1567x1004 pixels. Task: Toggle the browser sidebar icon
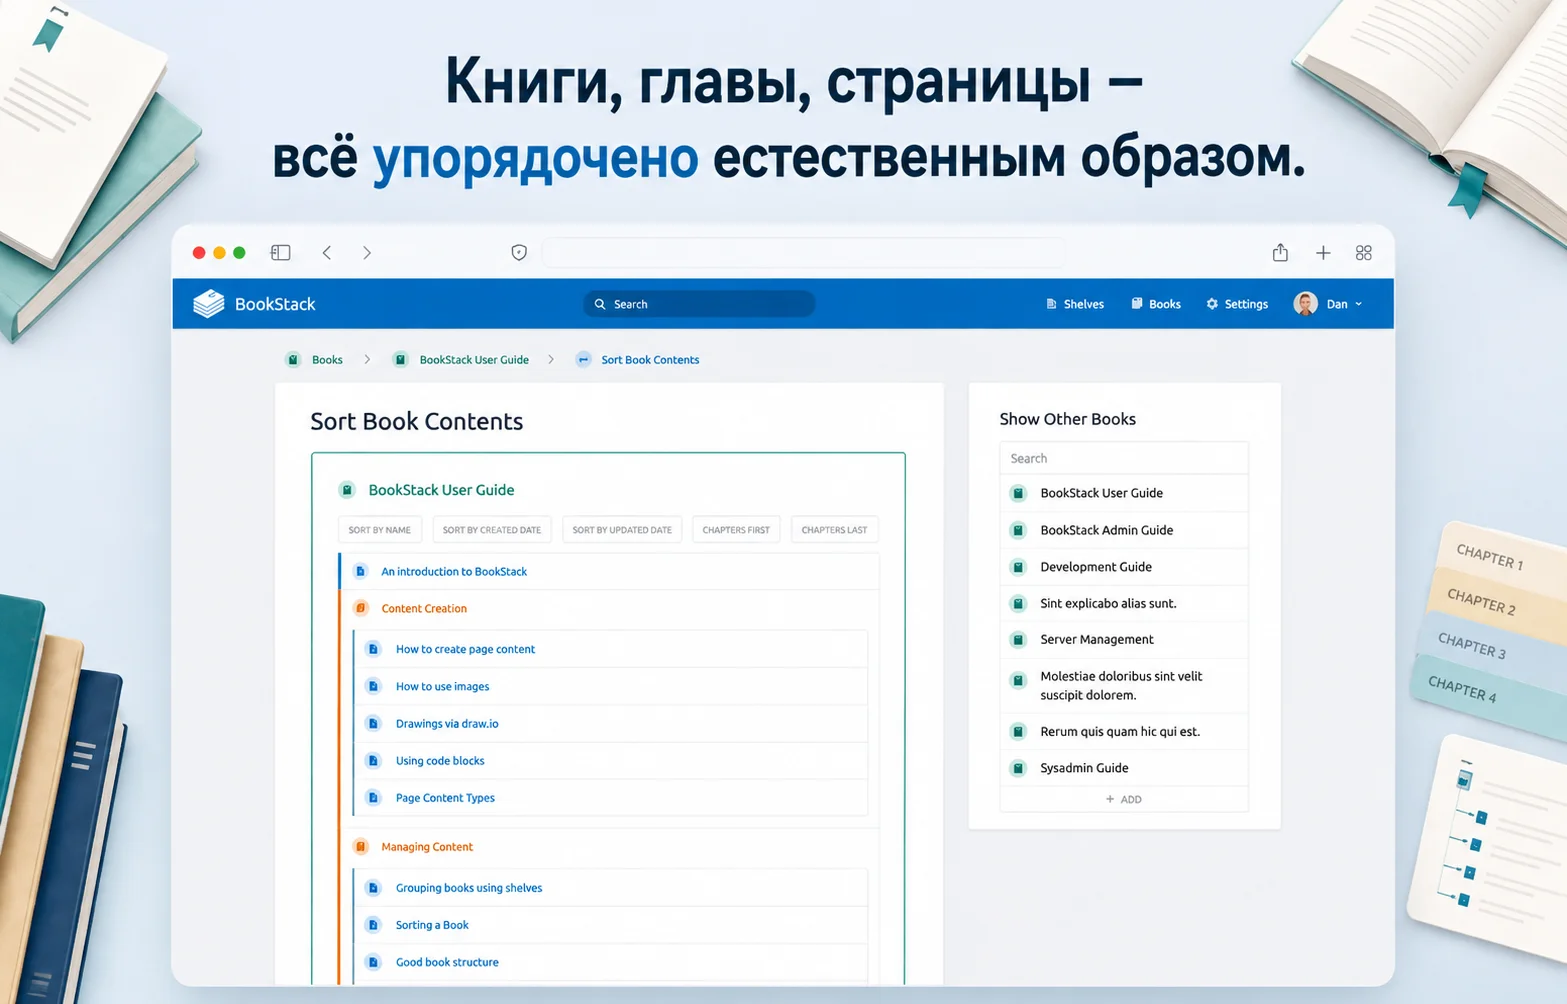tap(281, 253)
